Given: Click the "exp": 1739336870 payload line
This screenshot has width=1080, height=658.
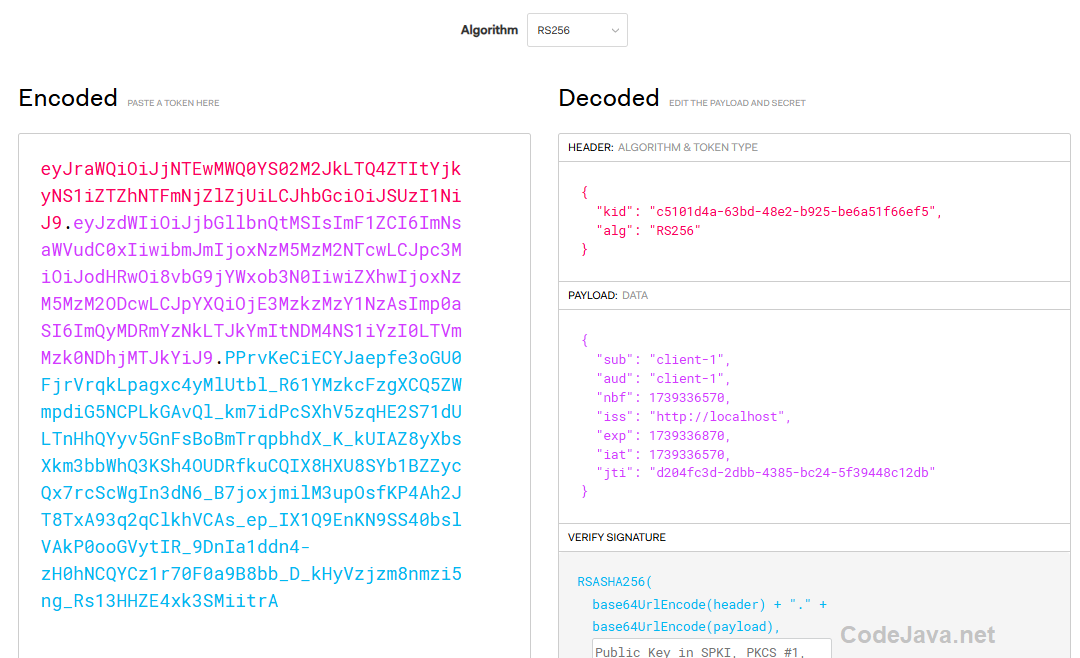Looking at the screenshot, I should 663,436.
